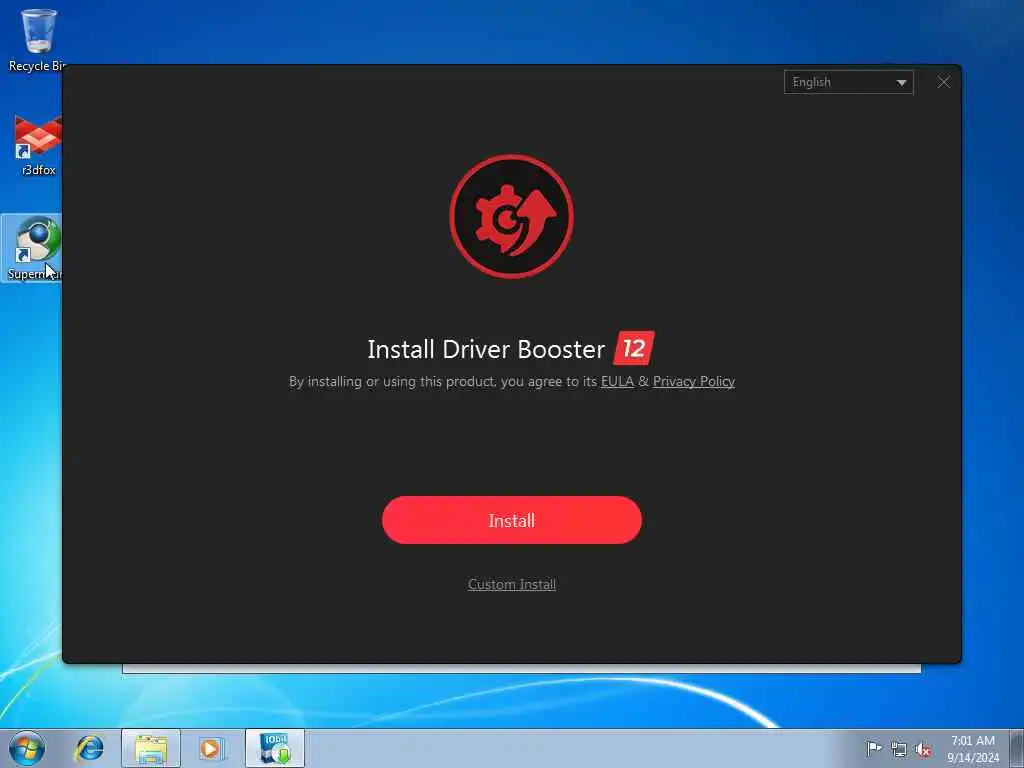Open the Privacy Policy link
The width and height of the screenshot is (1024, 768).
coord(694,381)
